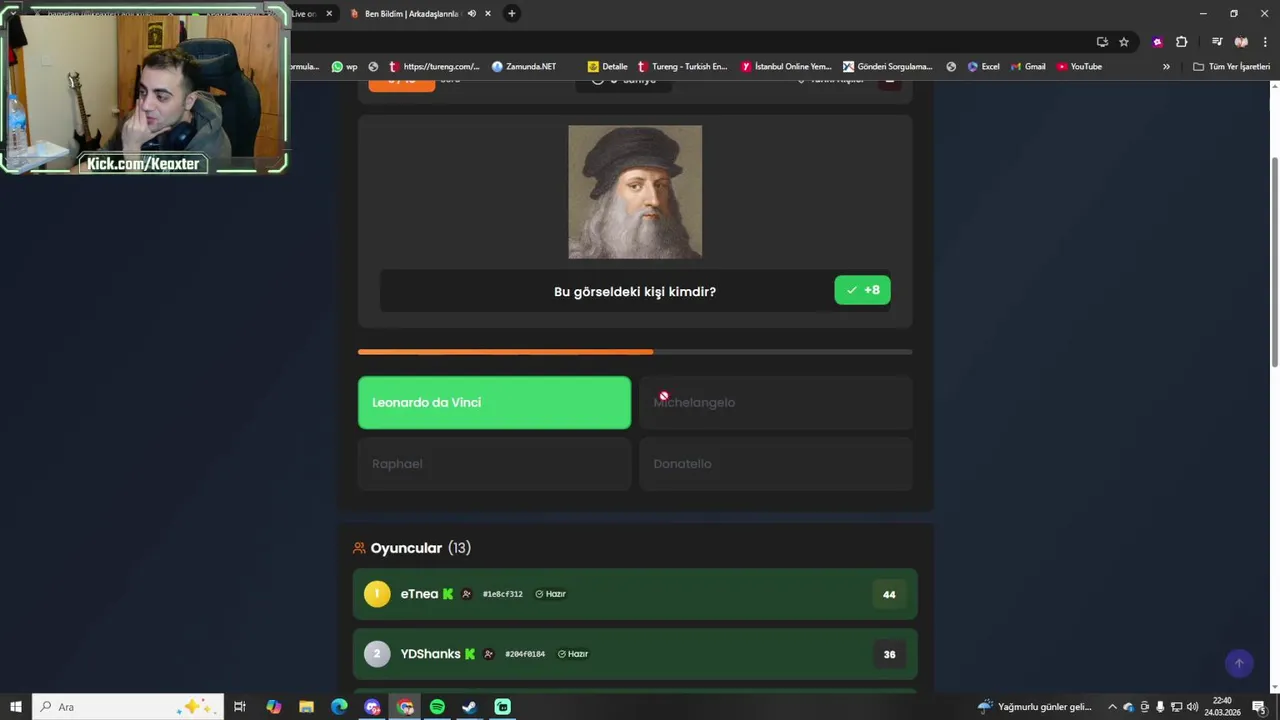Image resolution: width=1280 pixels, height=720 pixels.
Task: Open the tureng.com bookmark
Action: pos(434,66)
